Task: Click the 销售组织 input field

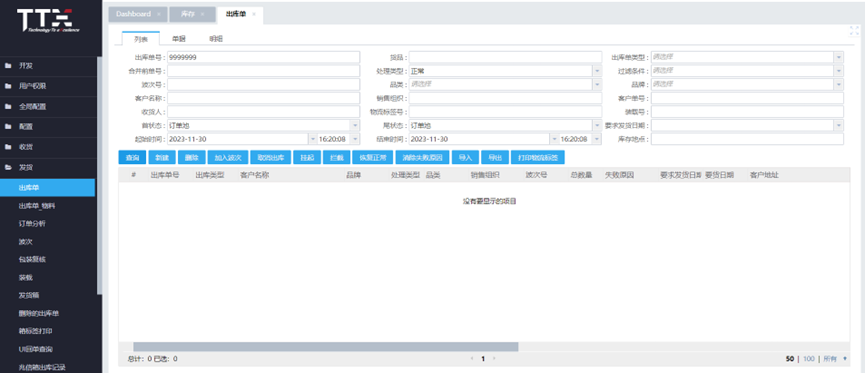Action: 505,98
